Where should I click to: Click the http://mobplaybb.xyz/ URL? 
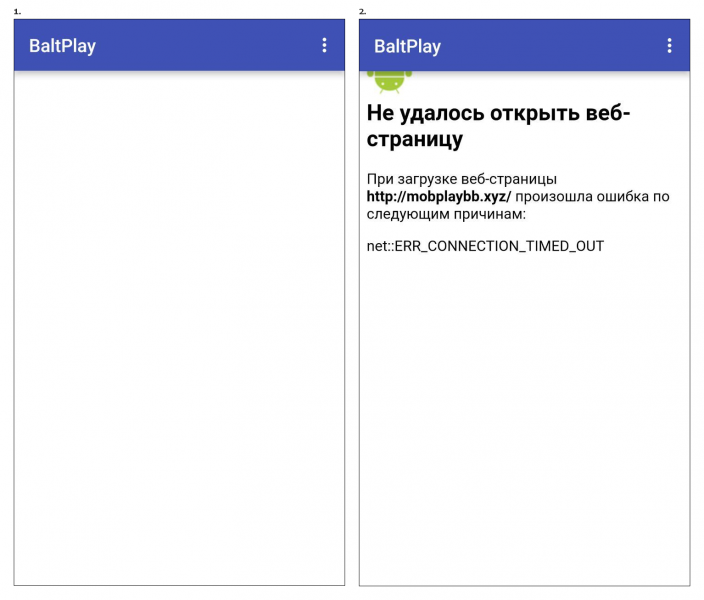(439, 197)
